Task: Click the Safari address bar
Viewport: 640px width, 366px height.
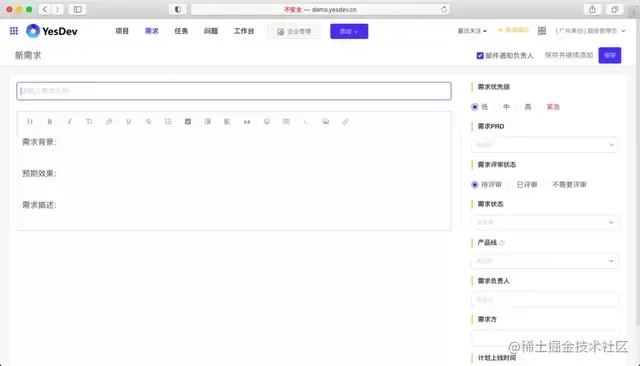Action: coord(320,9)
